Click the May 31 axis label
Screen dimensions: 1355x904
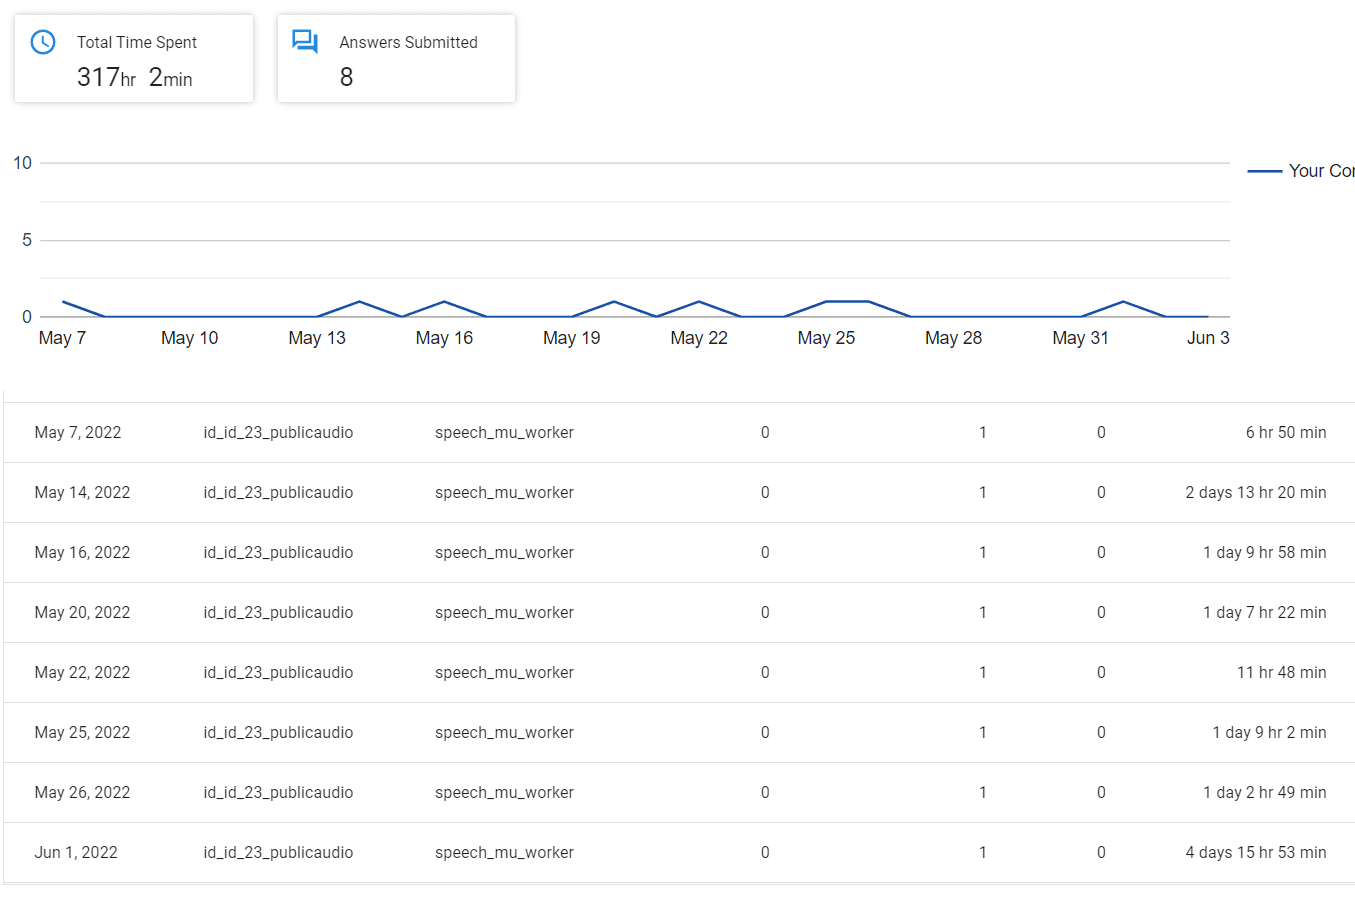(x=1081, y=338)
